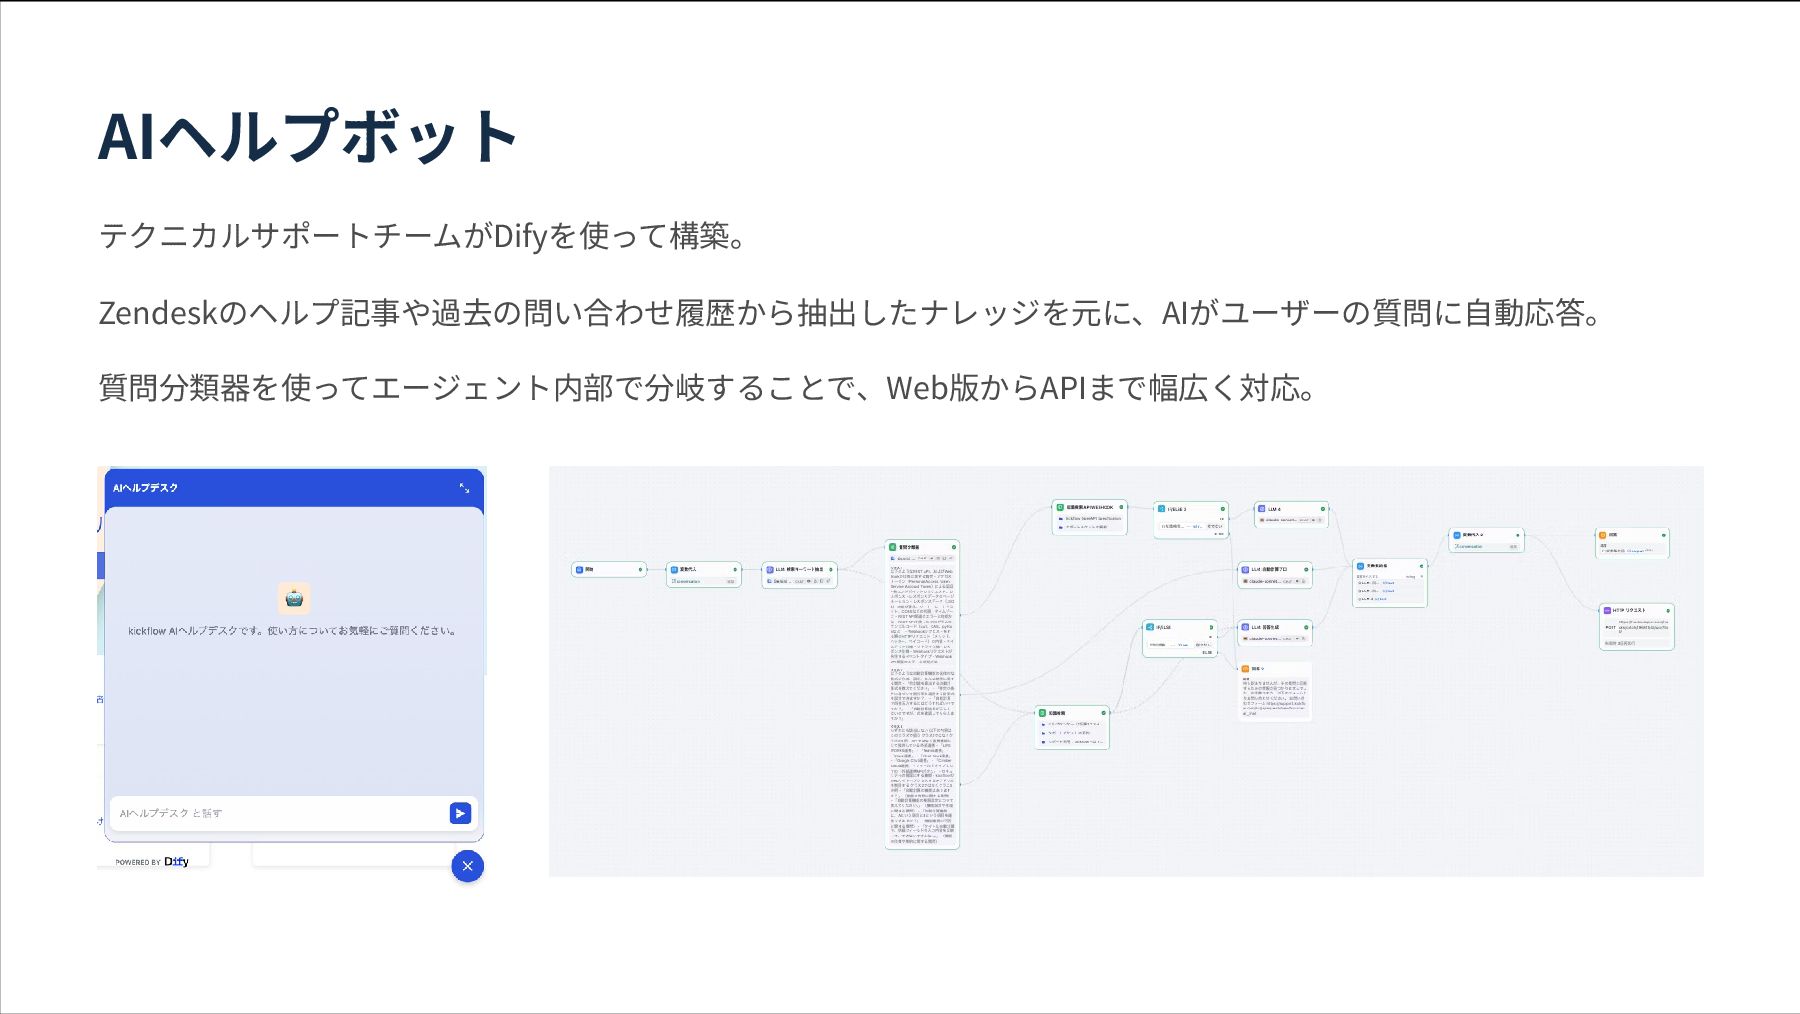Select the 知識検索 API/WEBHOOK node icon
The image size is (1800, 1014).
coord(1060,507)
